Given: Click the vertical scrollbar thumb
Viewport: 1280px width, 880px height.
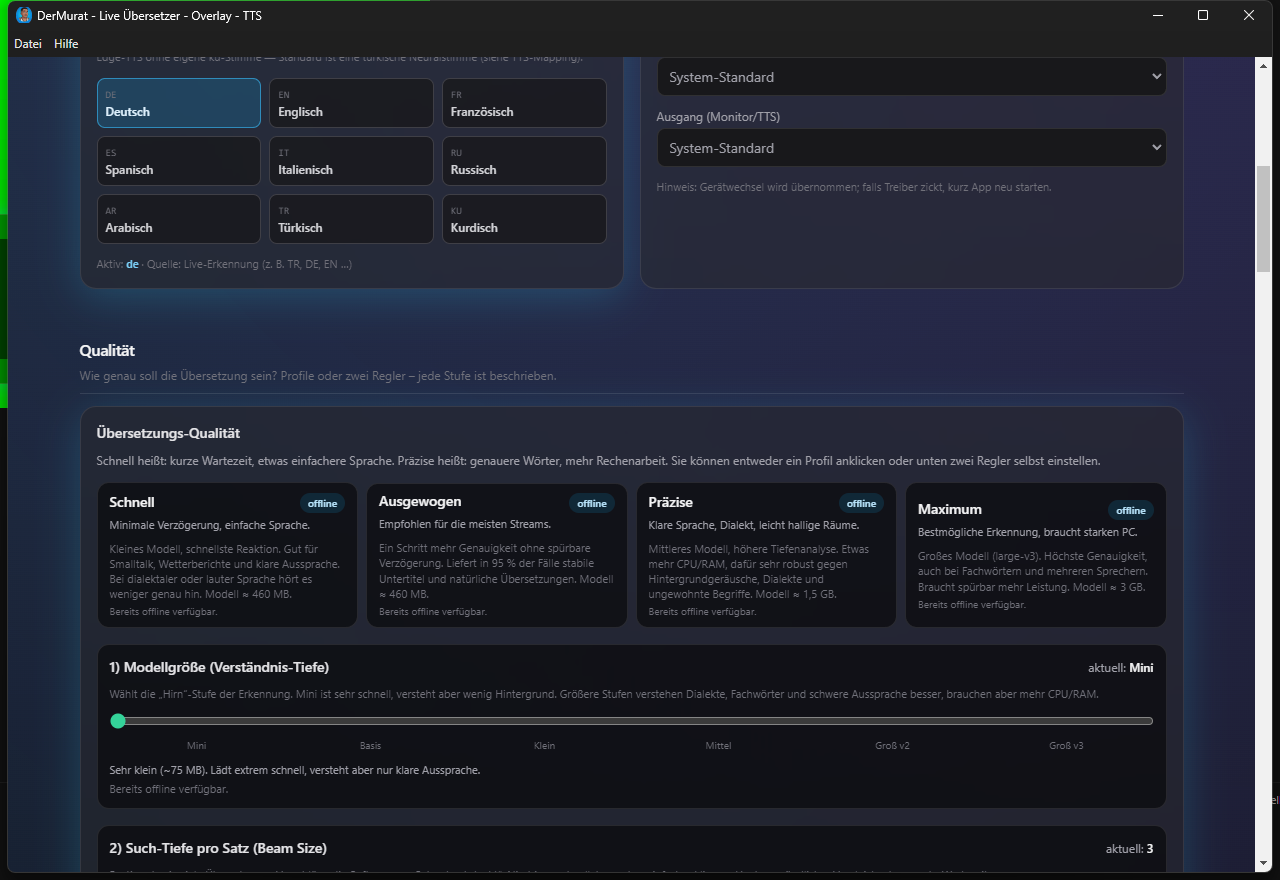Looking at the screenshot, I should [x=1263, y=218].
